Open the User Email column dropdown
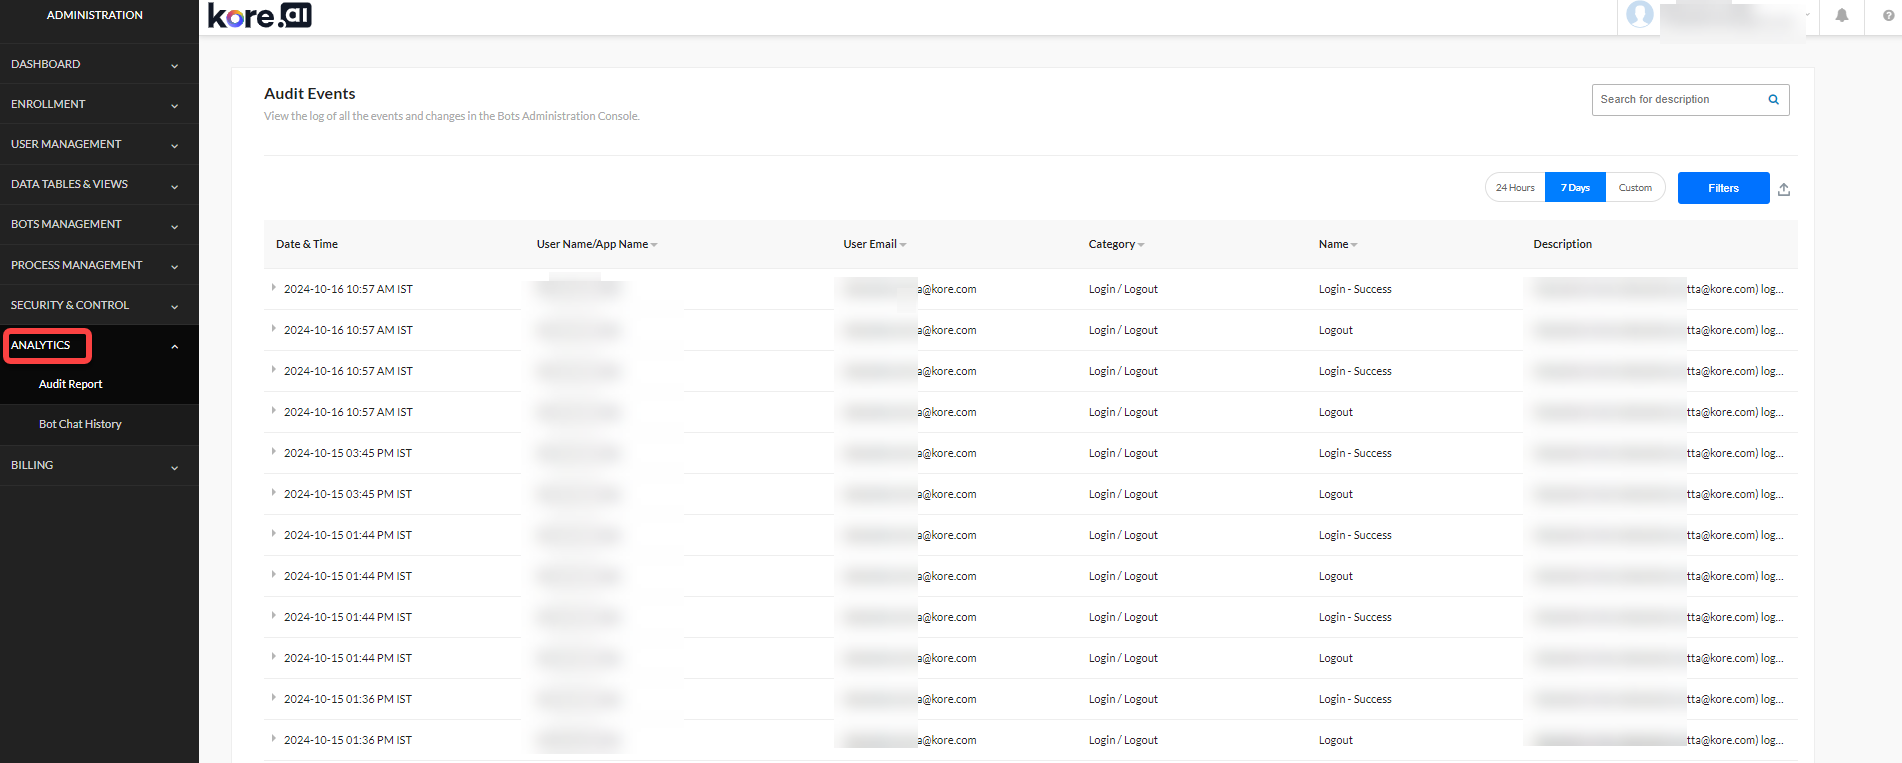The height and width of the screenshot is (763, 1902). pyautogui.click(x=903, y=245)
